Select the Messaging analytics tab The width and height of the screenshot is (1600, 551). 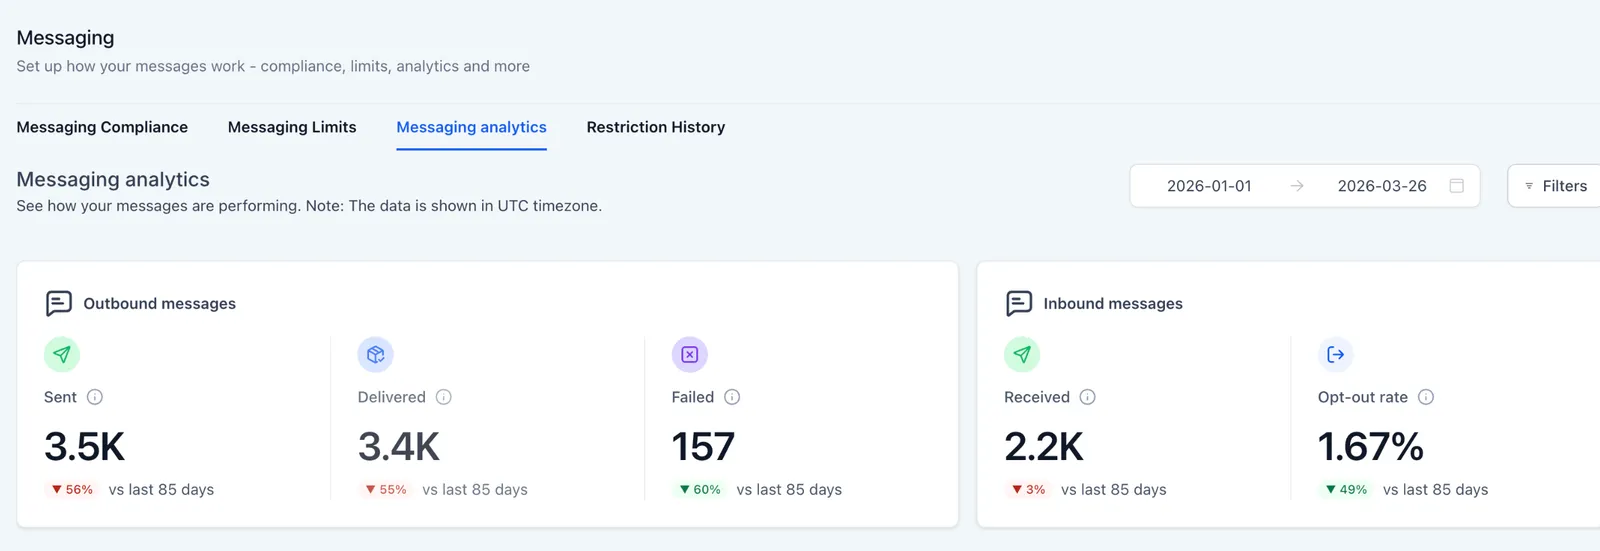471,127
